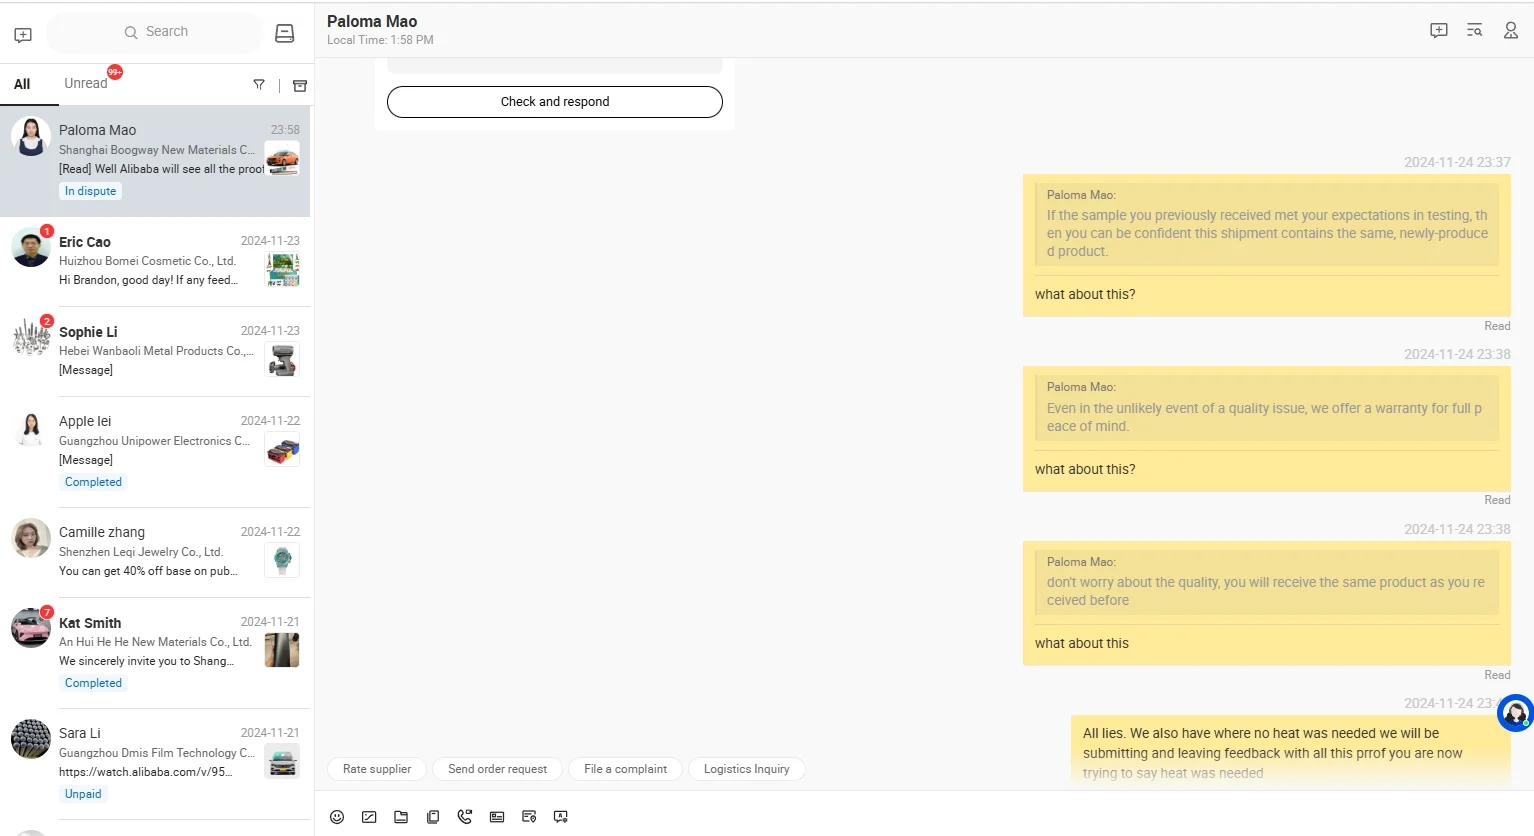Image resolution: width=1534 pixels, height=836 pixels.
Task: Open 'We sincerely invite you to Shang…' preview
Action: 146,661
